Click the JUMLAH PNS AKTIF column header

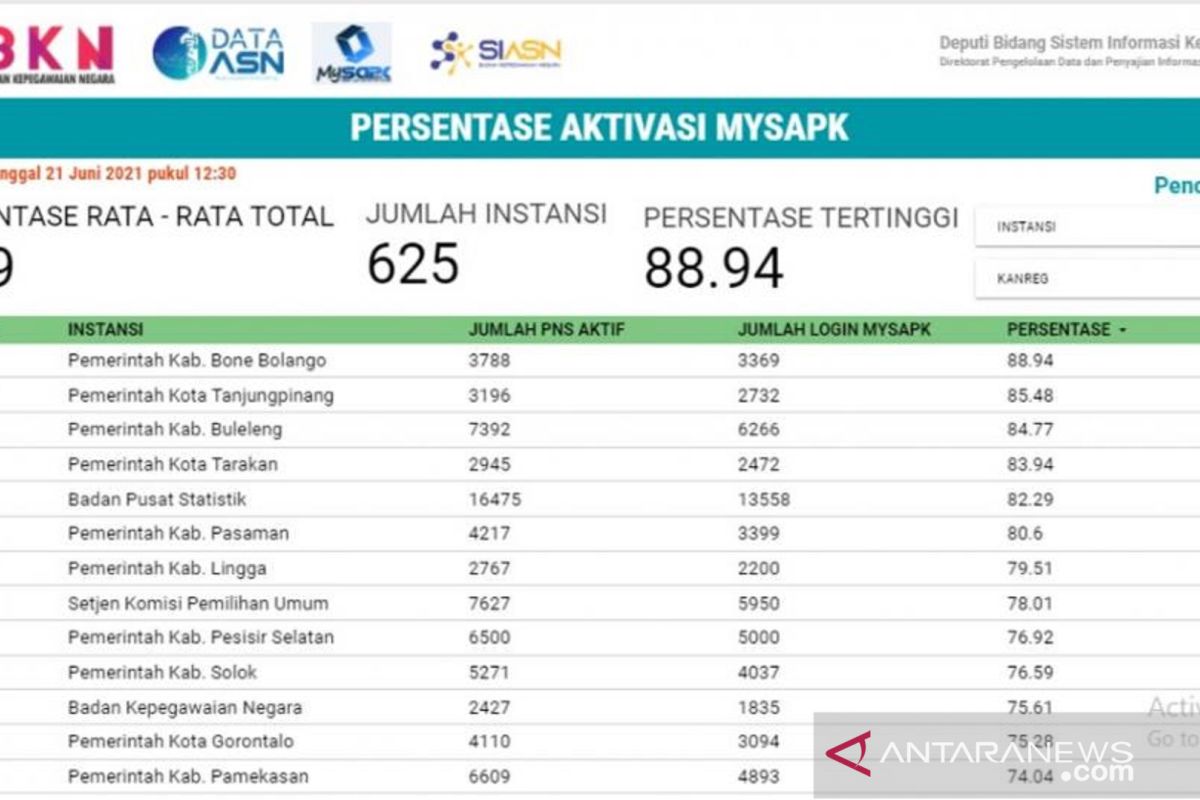click(x=546, y=329)
